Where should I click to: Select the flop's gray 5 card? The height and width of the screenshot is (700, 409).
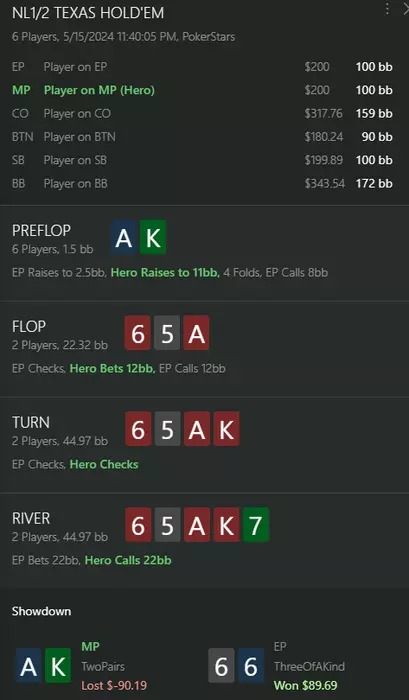pos(167,333)
